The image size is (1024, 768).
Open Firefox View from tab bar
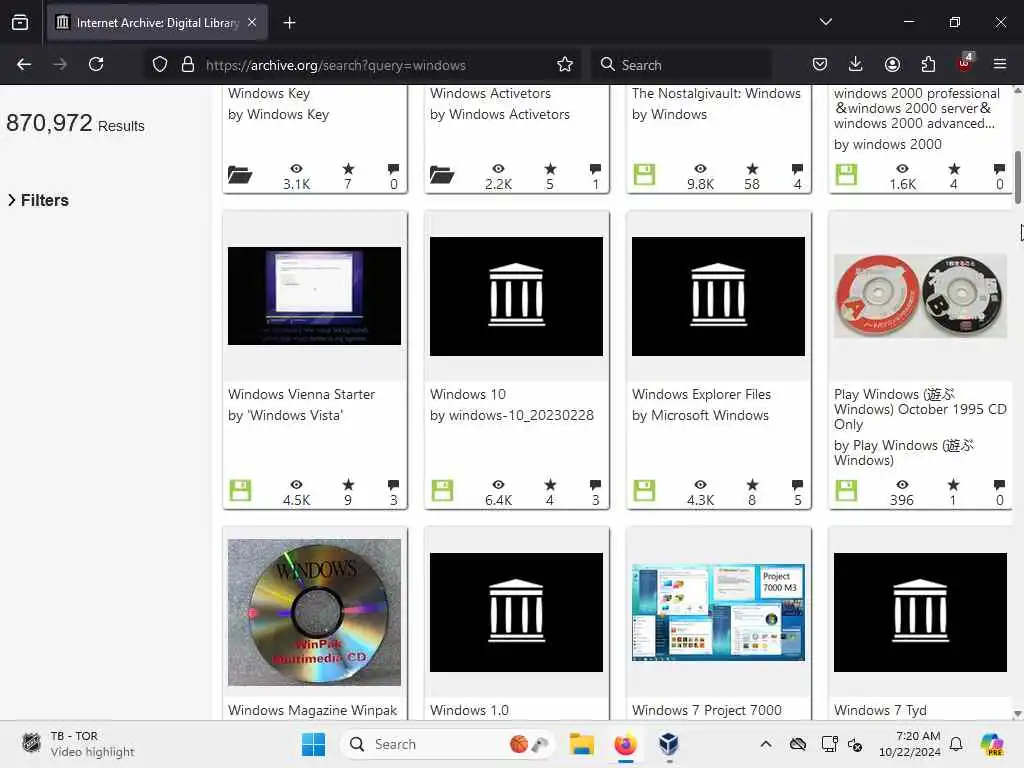coord(20,23)
